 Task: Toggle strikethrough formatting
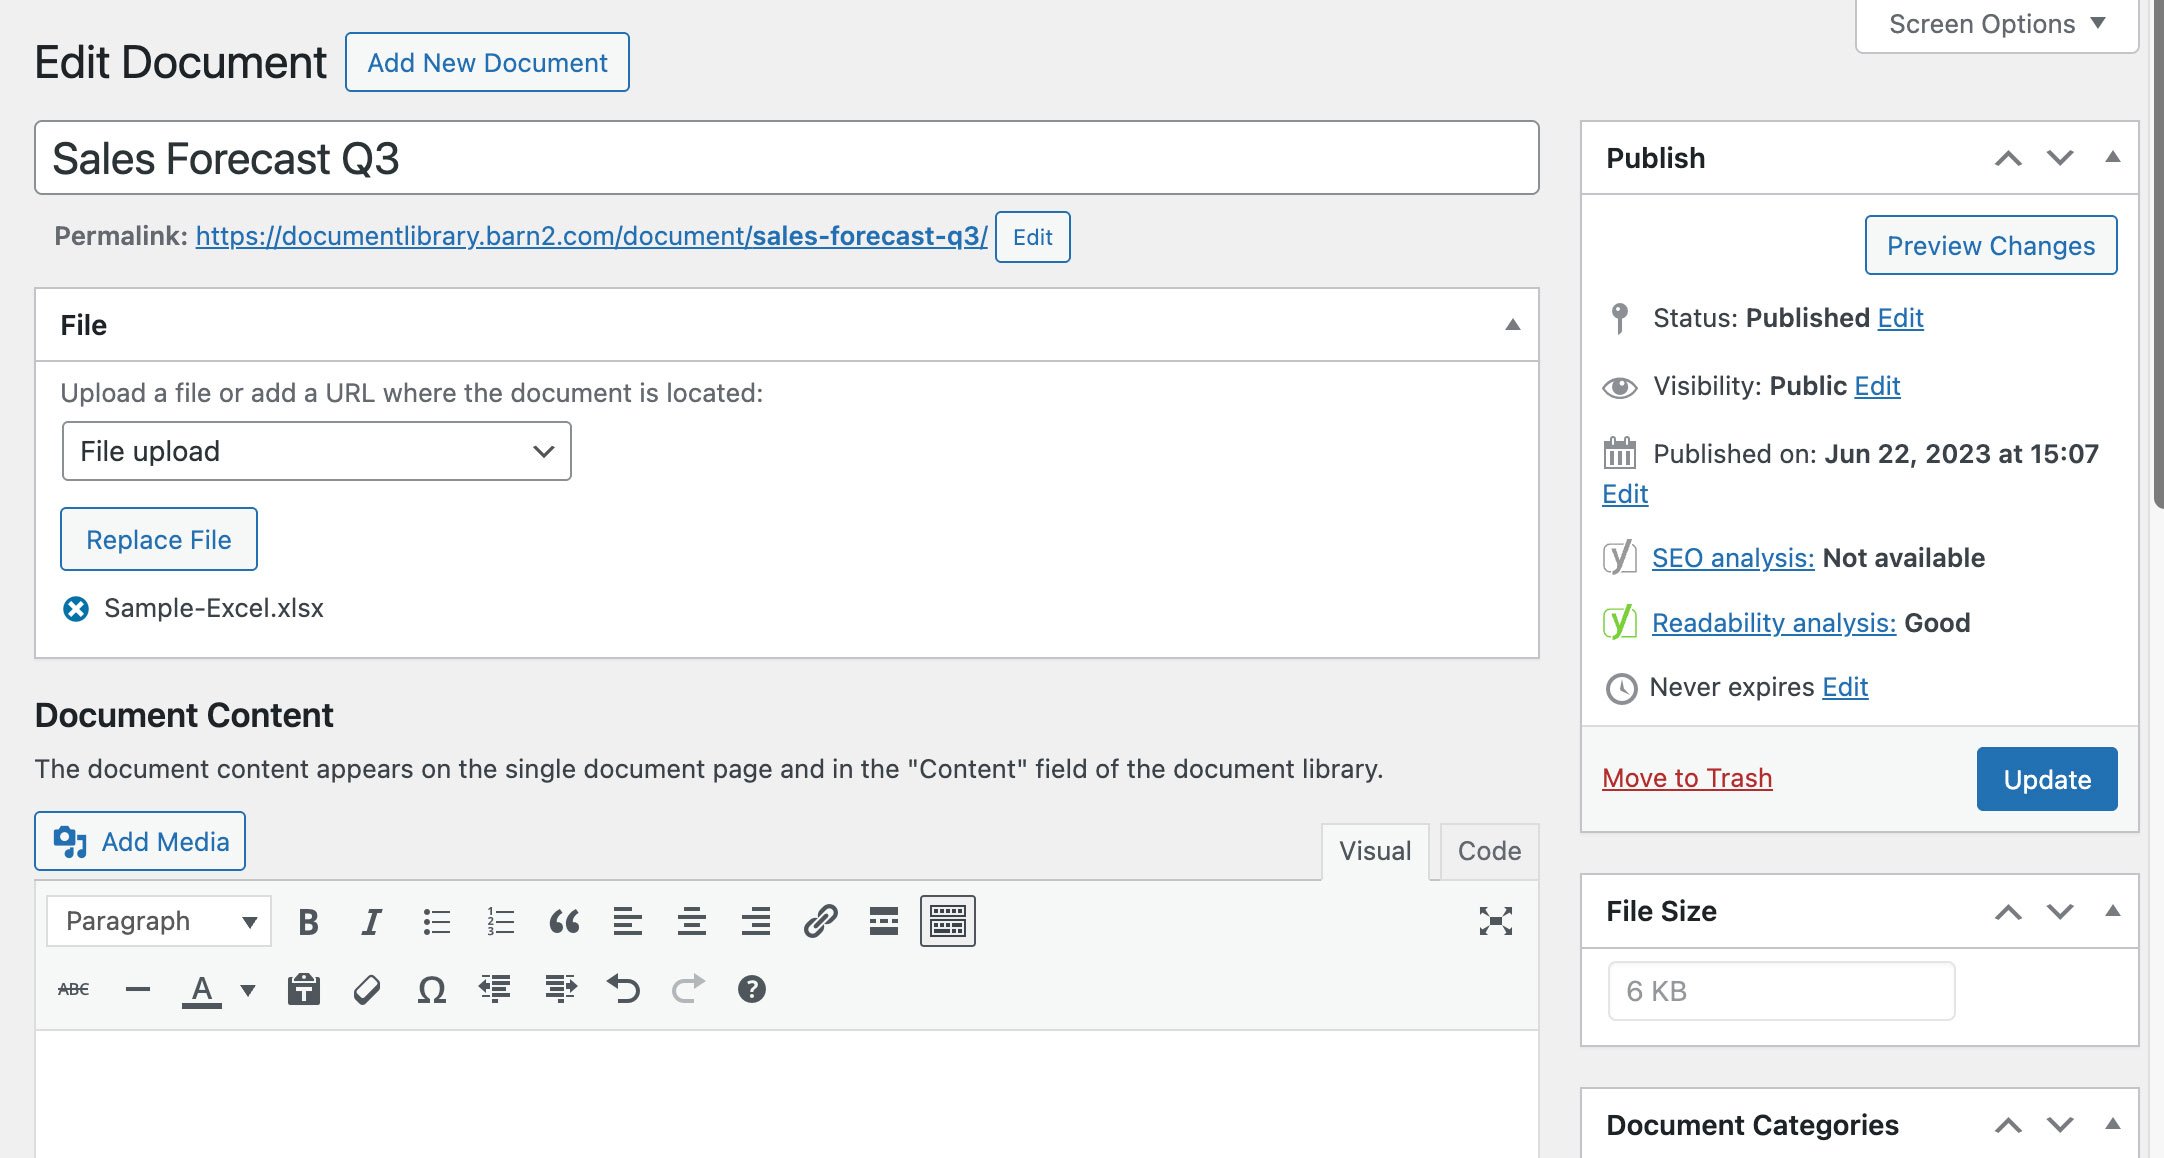[74, 989]
